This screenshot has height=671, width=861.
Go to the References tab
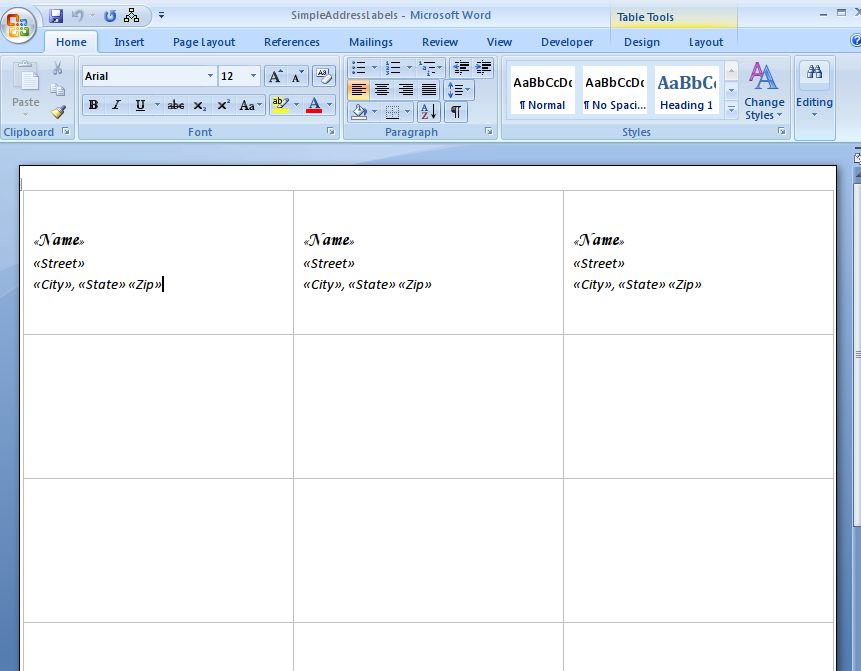click(292, 42)
